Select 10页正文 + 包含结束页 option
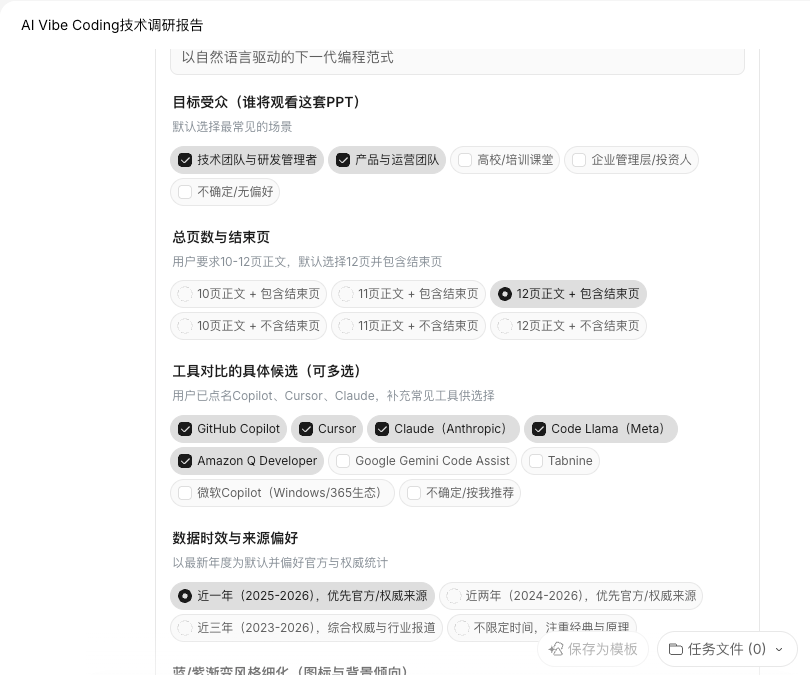810x675 pixels. click(248, 294)
